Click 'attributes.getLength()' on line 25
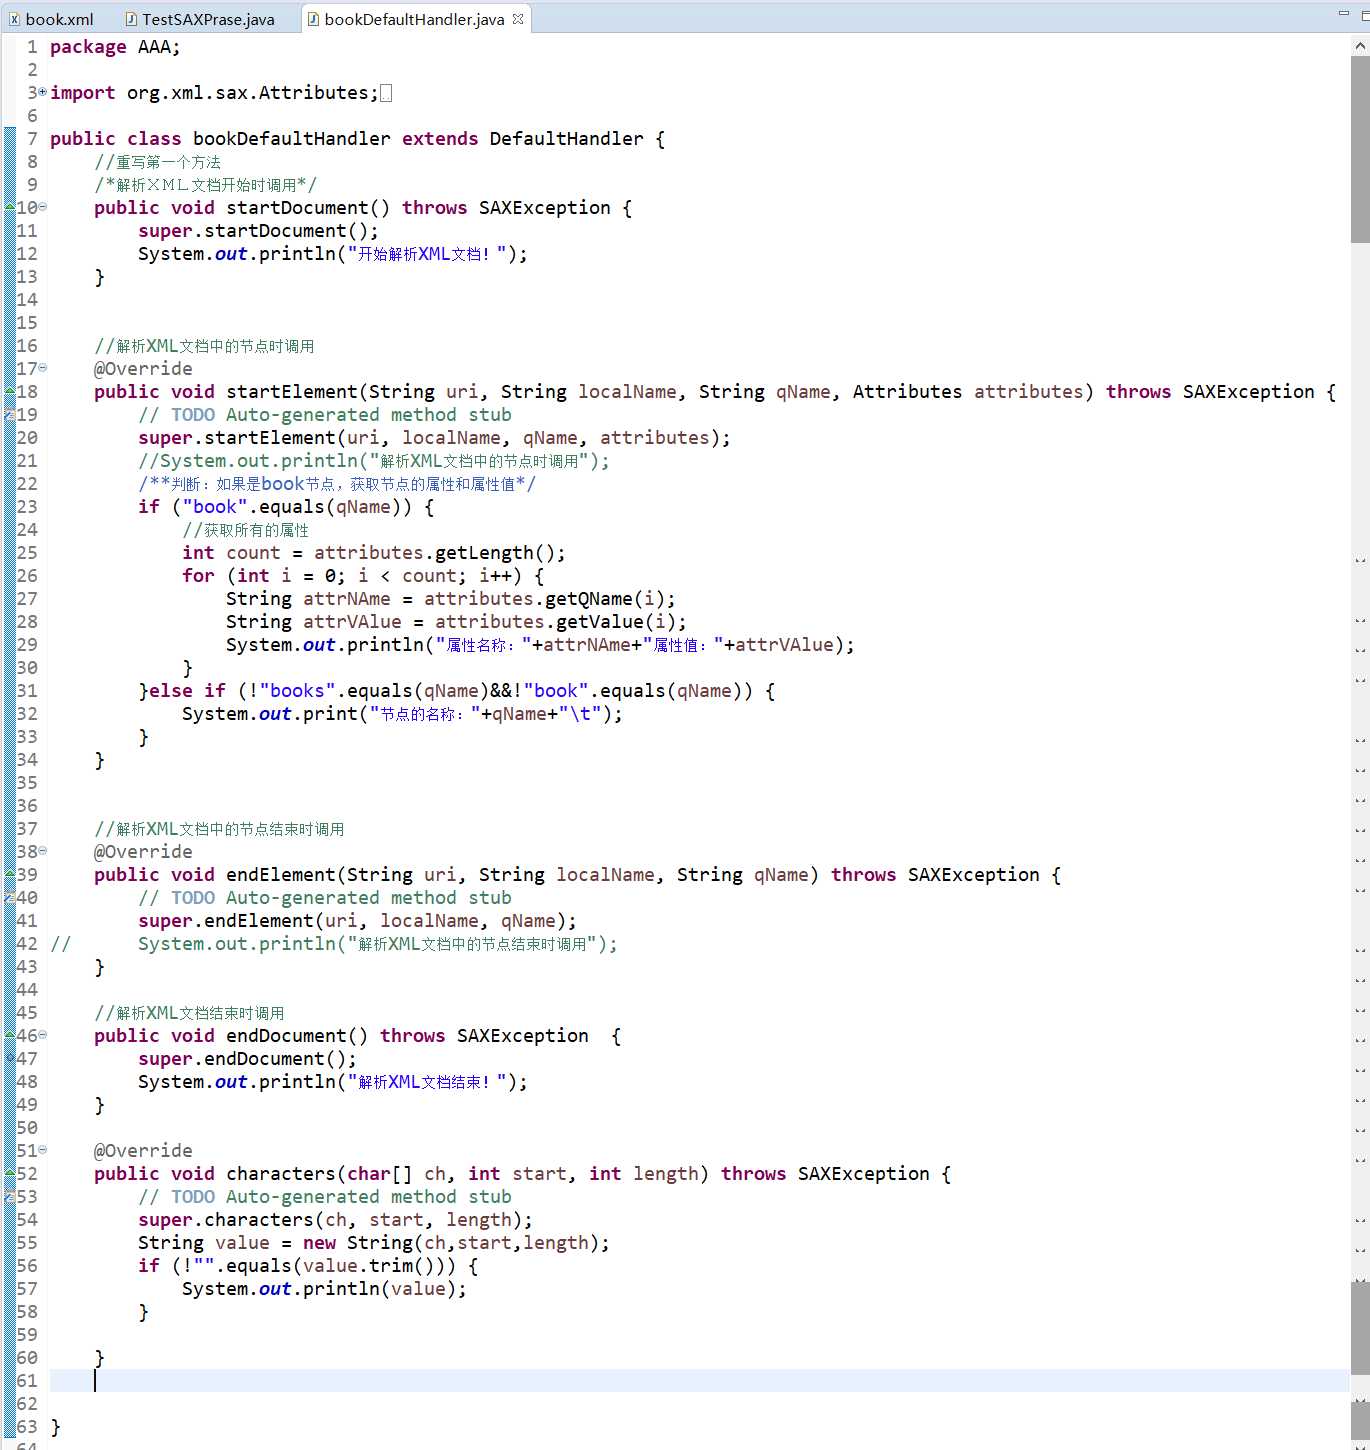 [x=434, y=553]
